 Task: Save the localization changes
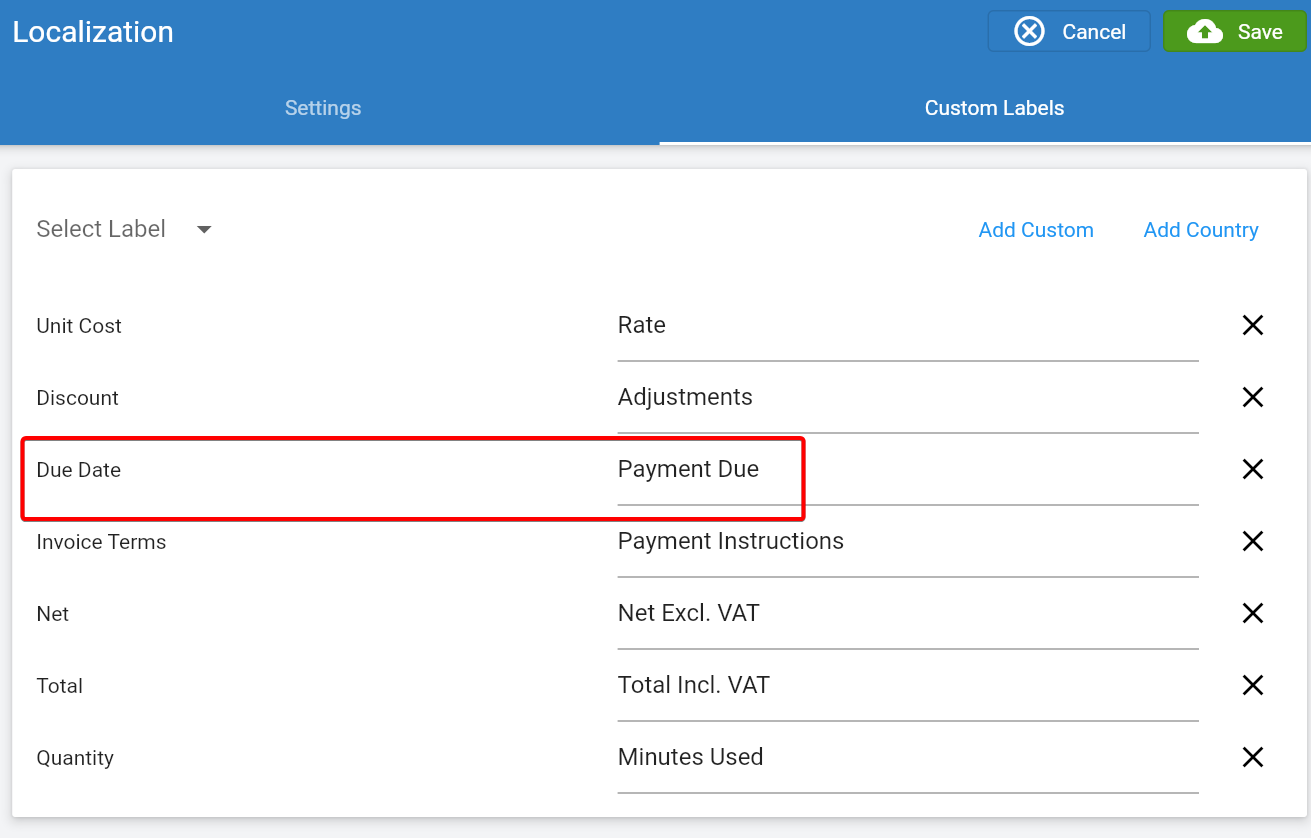pos(1235,32)
